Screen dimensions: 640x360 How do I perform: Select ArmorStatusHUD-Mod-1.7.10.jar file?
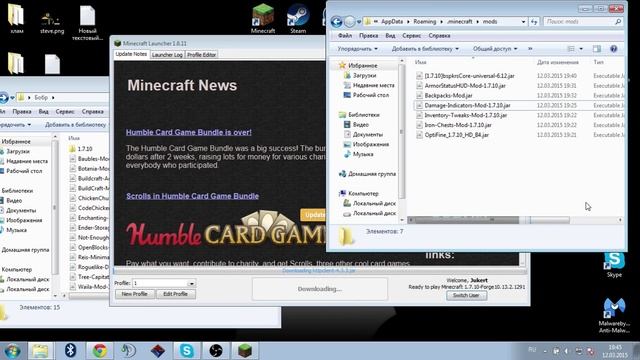click(465, 86)
